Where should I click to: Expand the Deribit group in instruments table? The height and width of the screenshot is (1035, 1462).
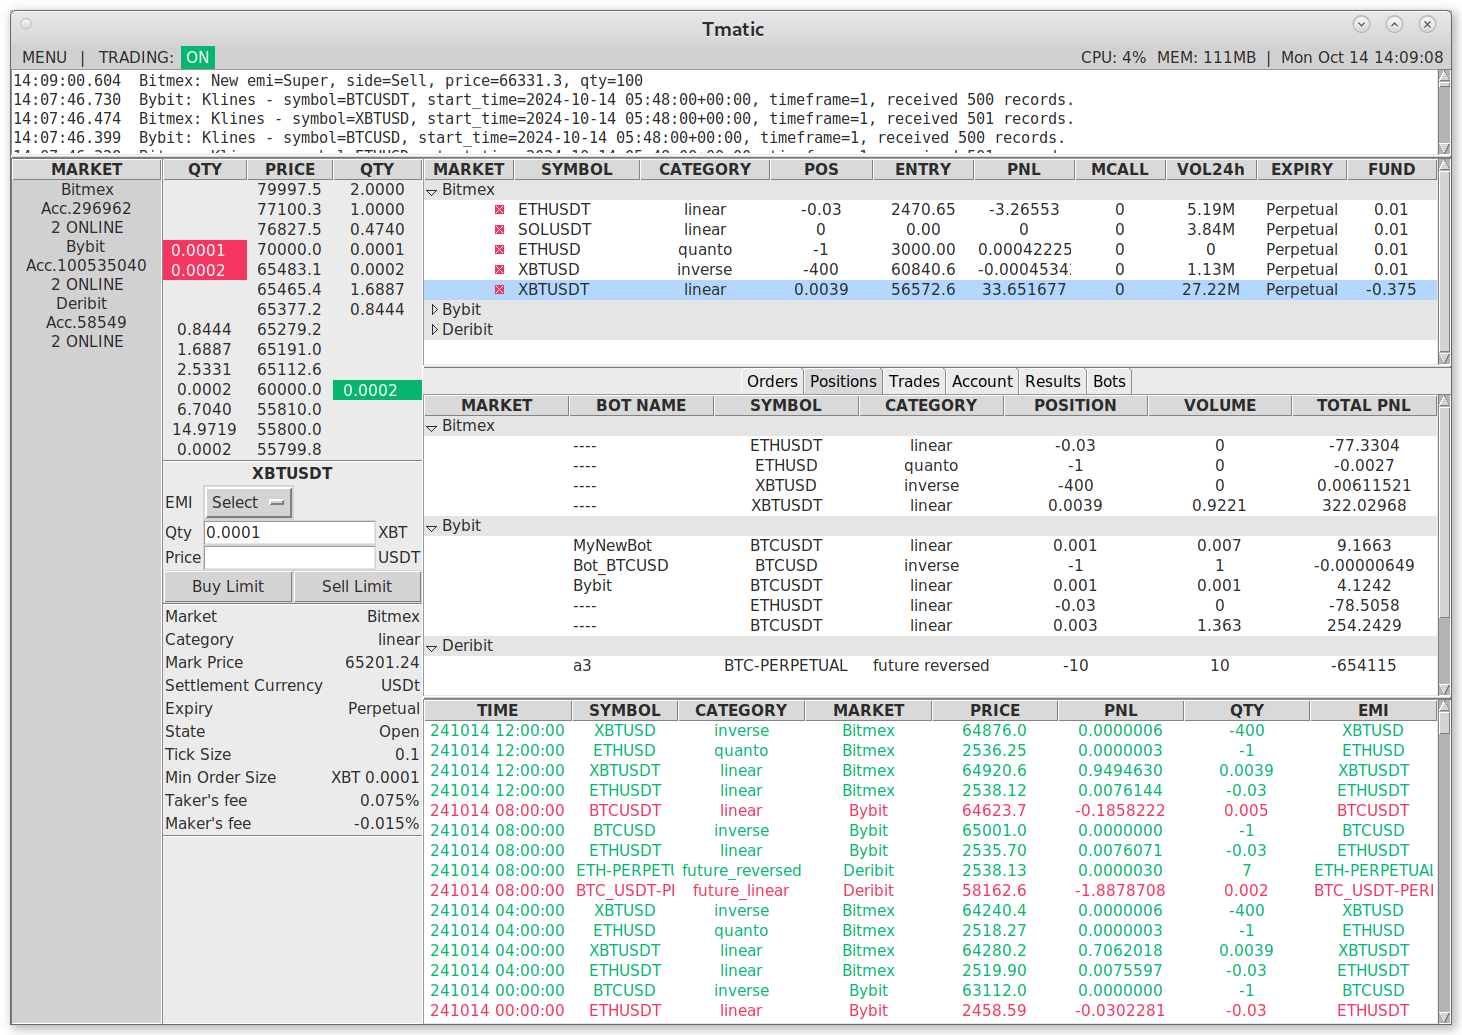[434, 330]
